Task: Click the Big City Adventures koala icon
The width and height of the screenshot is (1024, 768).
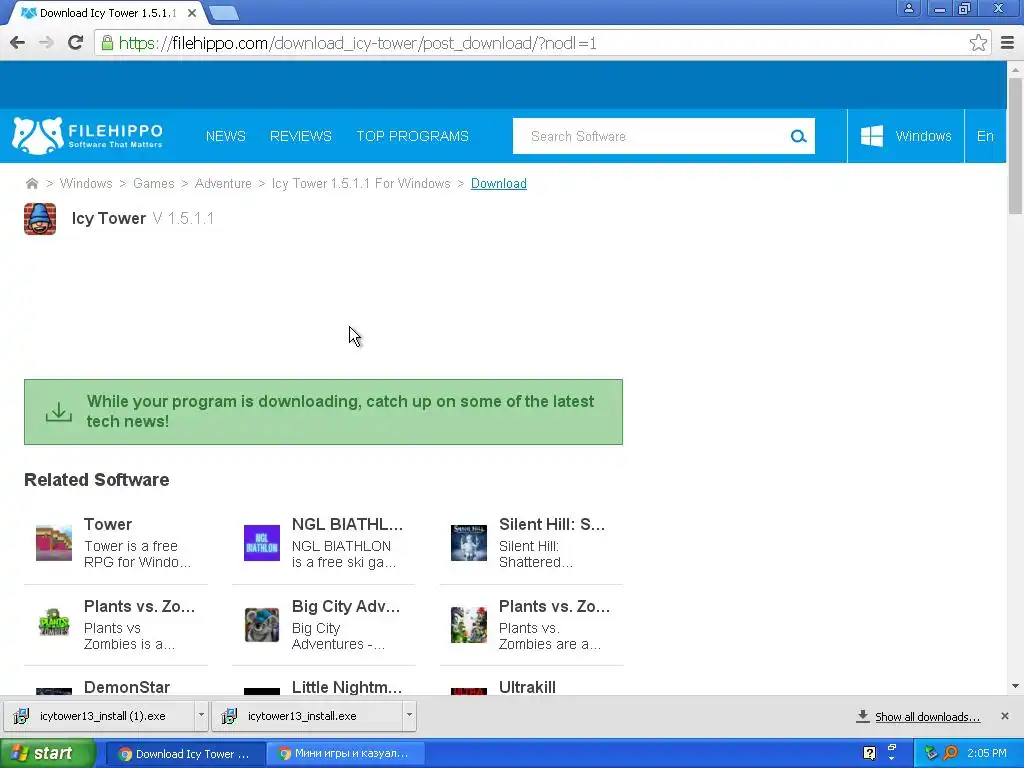Action: [262, 625]
